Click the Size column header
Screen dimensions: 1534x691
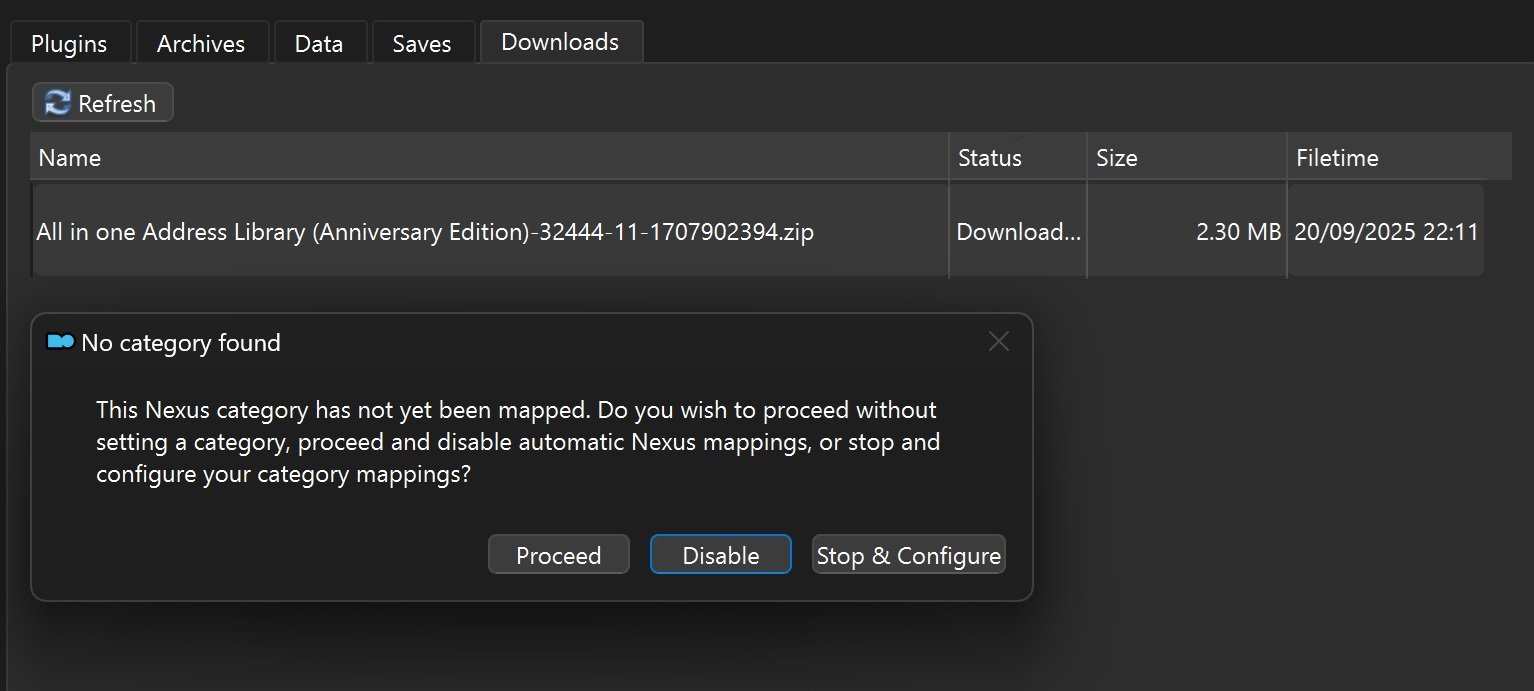1117,158
